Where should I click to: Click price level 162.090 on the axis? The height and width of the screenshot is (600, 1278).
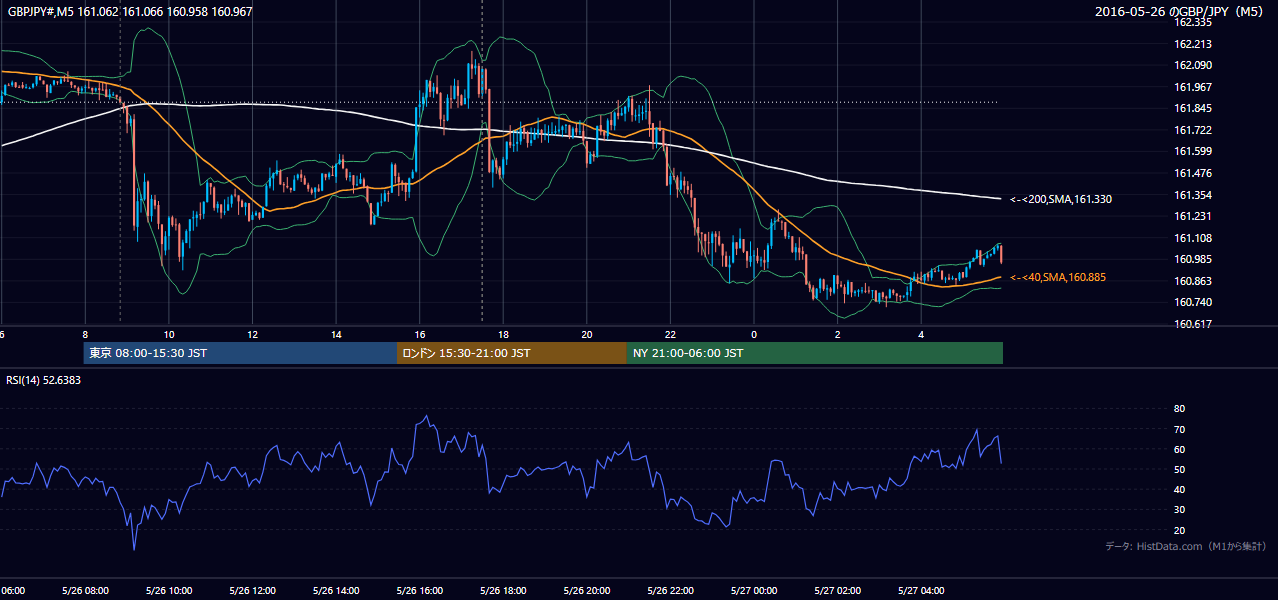[x=1193, y=65]
